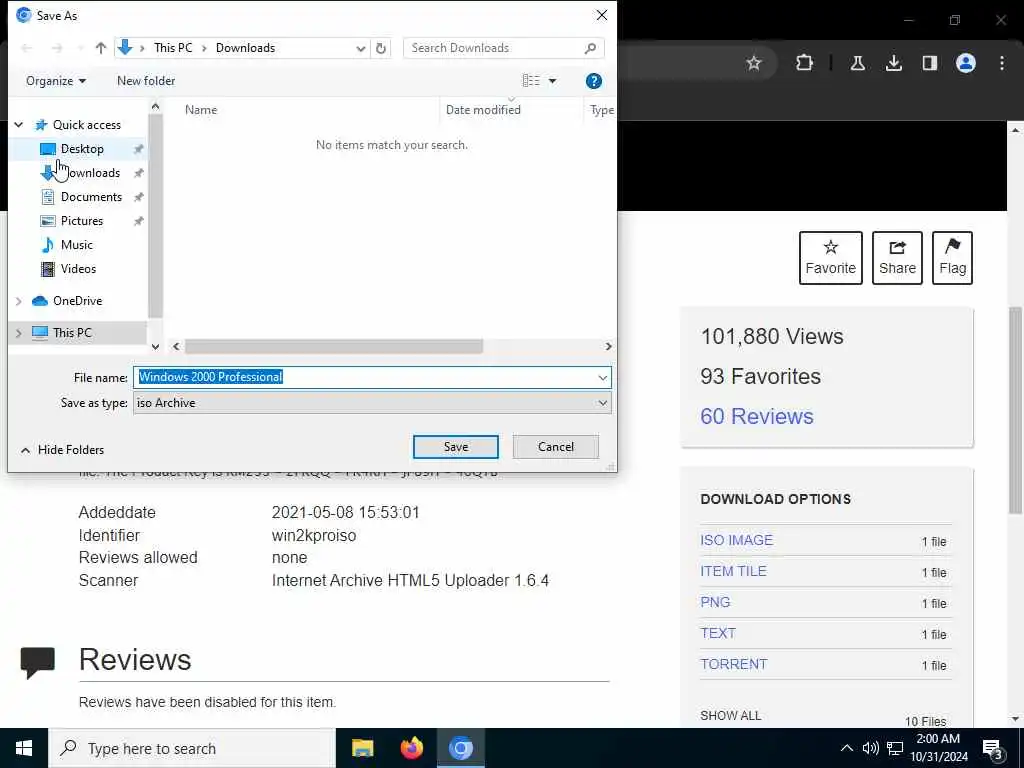1024x768 pixels.
Task: Create a New folder
Action: click(x=146, y=81)
